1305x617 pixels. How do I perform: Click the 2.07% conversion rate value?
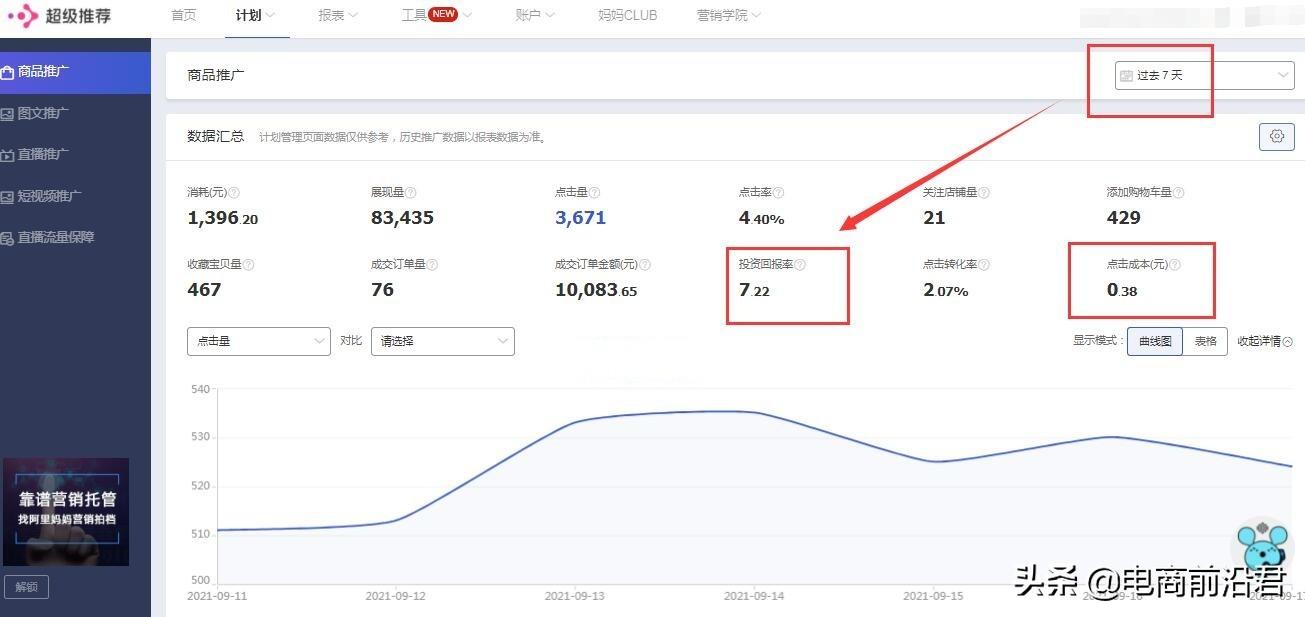point(945,290)
